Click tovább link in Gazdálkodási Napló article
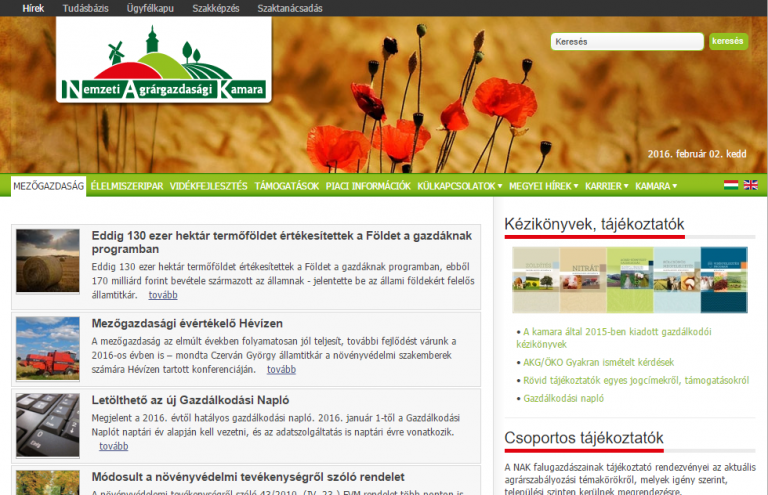The height and width of the screenshot is (495, 768). click(114, 446)
